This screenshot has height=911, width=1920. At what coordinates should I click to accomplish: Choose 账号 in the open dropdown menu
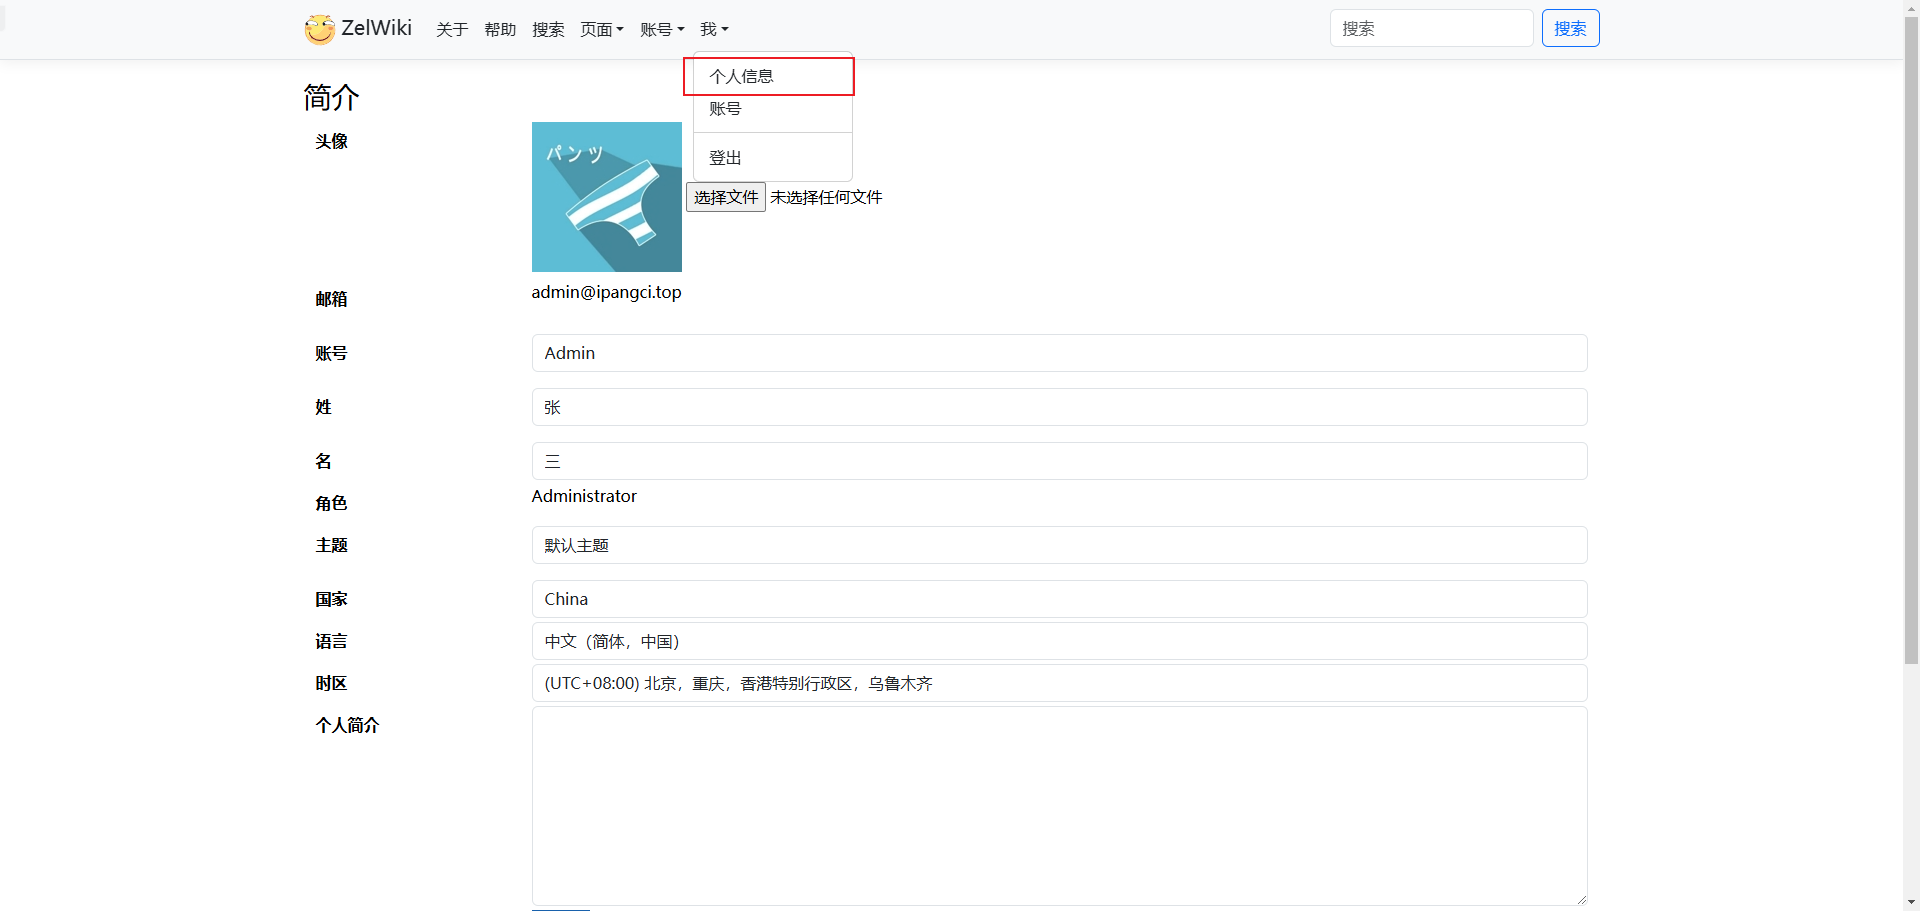pyautogui.click(x=725, y=109)
